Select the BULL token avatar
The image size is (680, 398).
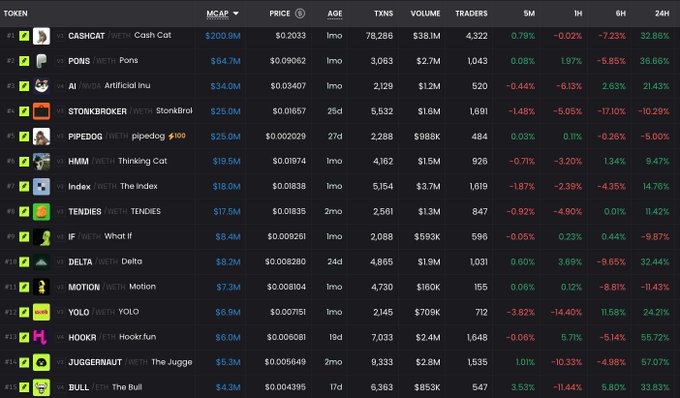pos(41,387)
